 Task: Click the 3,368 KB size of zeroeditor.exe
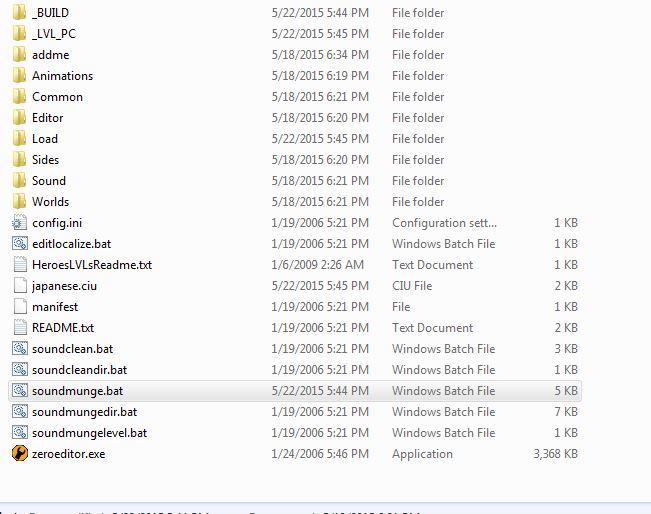(556, 454)
